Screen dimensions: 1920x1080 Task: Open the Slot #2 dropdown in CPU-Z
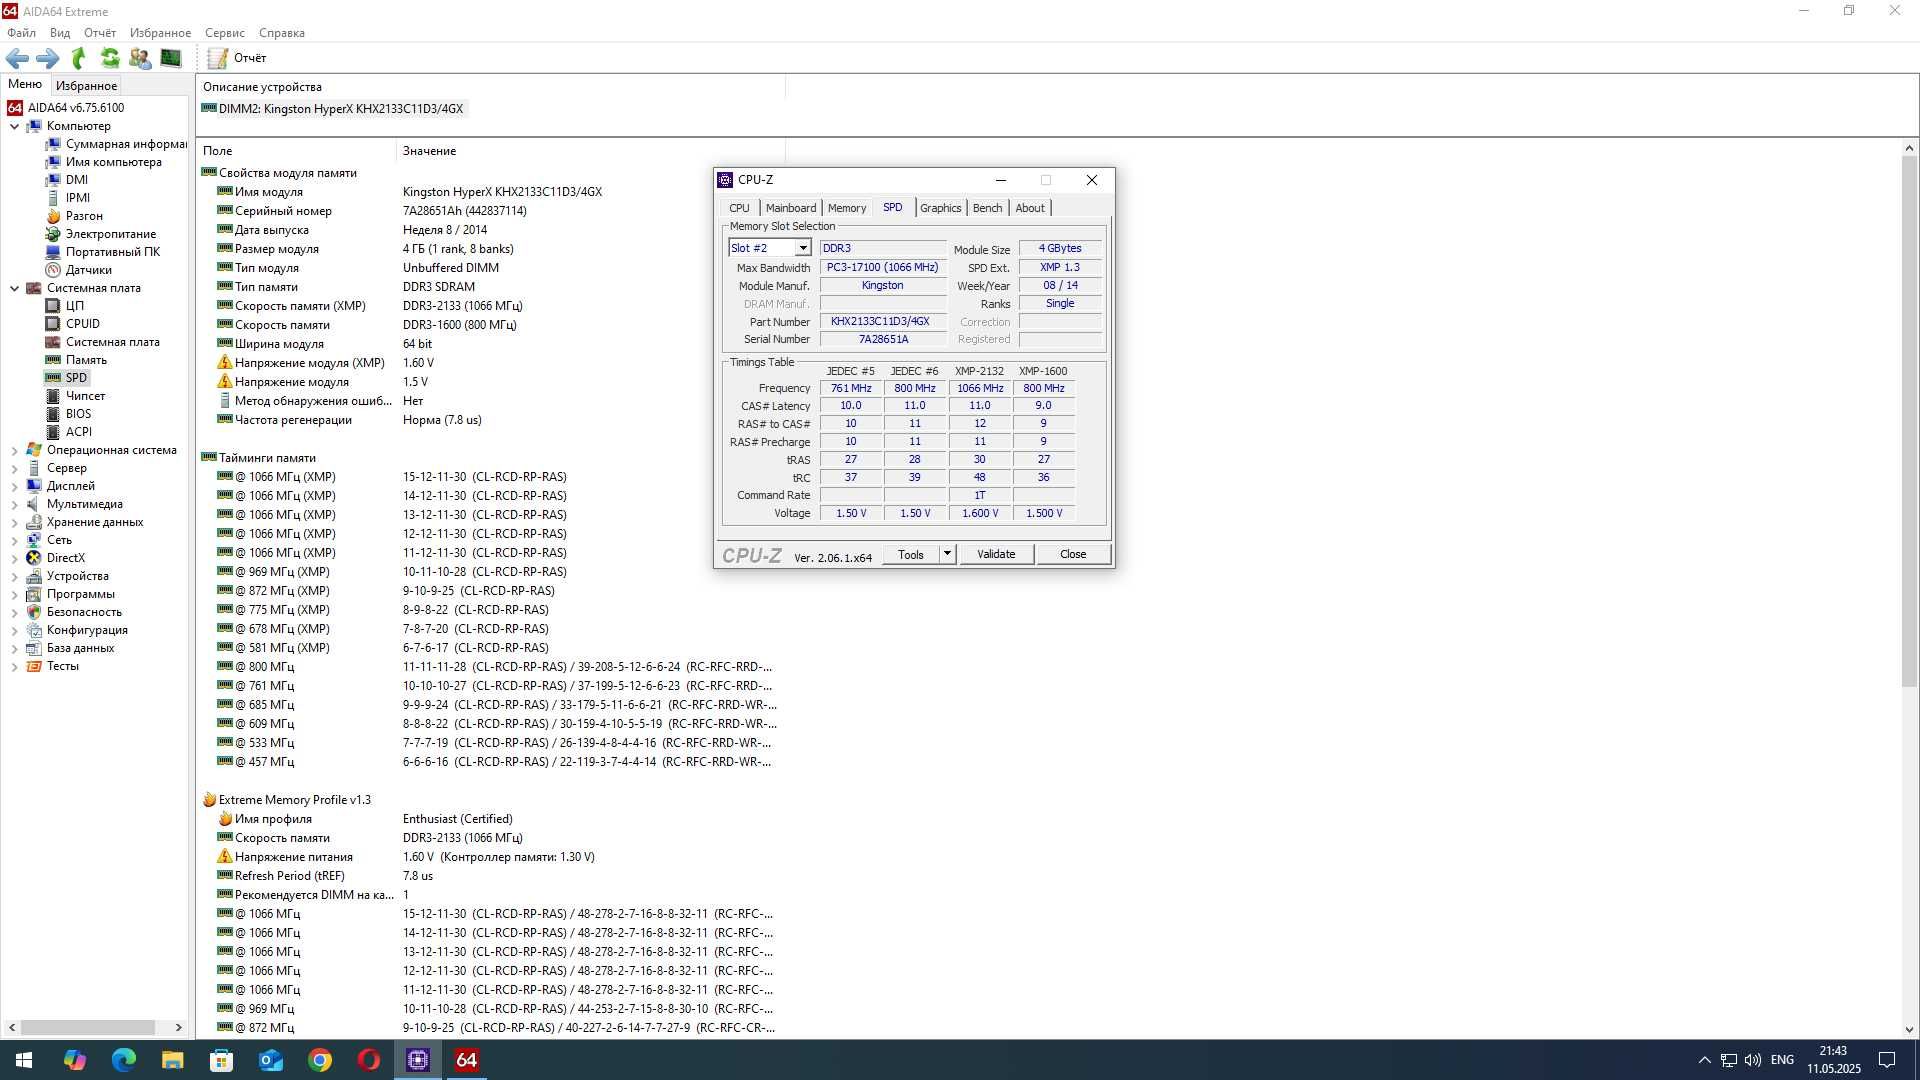[802, 248]
